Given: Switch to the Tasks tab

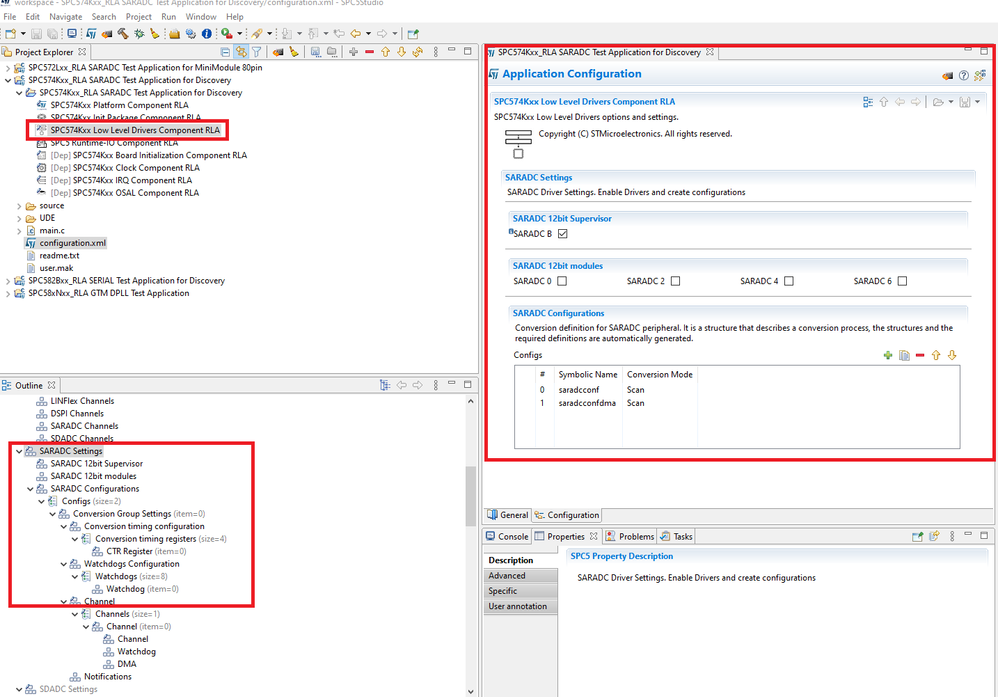Looking at the screenshot, I should (677, 537).
